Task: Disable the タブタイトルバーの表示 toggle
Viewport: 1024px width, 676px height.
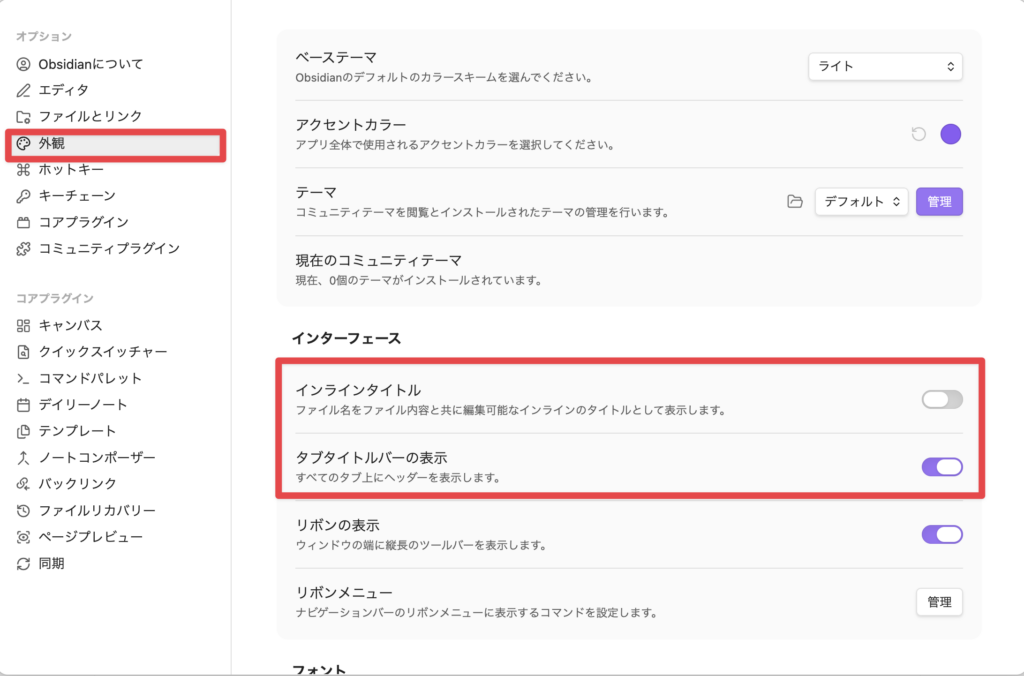Action: tap(942, 466)
